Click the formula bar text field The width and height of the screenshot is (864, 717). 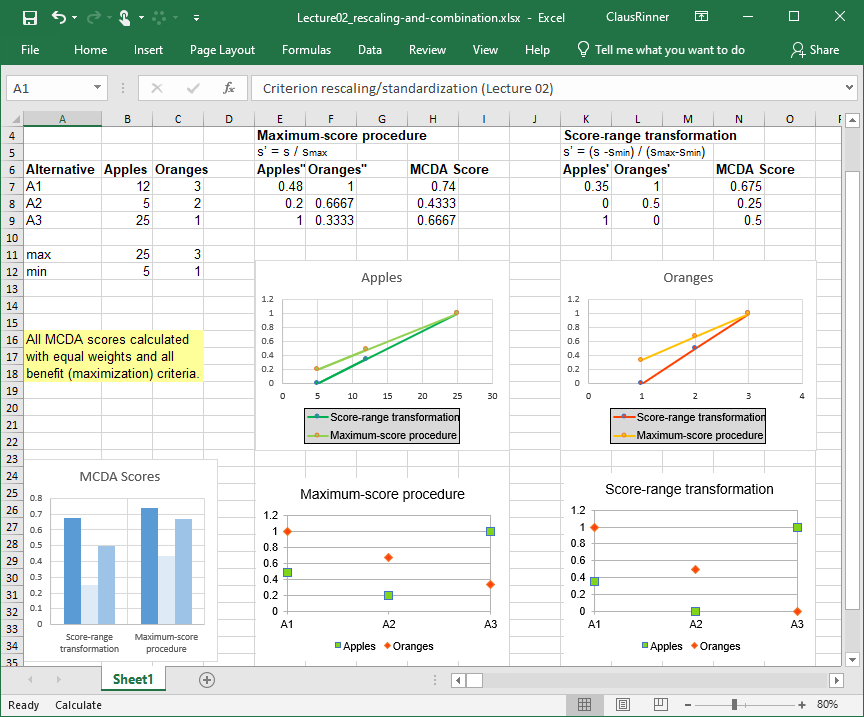[546, 88]
